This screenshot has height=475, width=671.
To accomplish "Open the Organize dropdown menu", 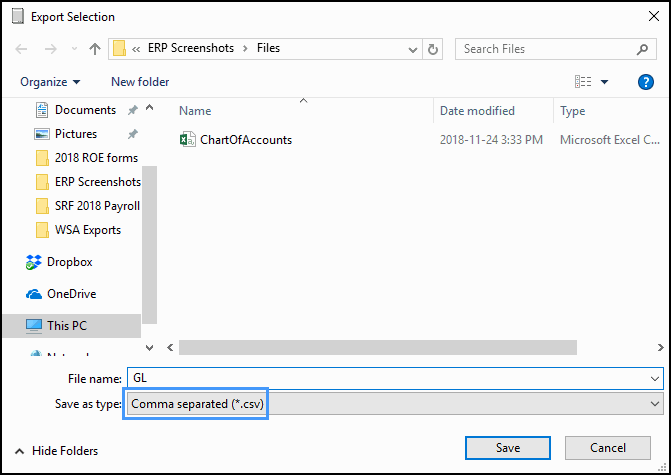I will click(50, 82).
